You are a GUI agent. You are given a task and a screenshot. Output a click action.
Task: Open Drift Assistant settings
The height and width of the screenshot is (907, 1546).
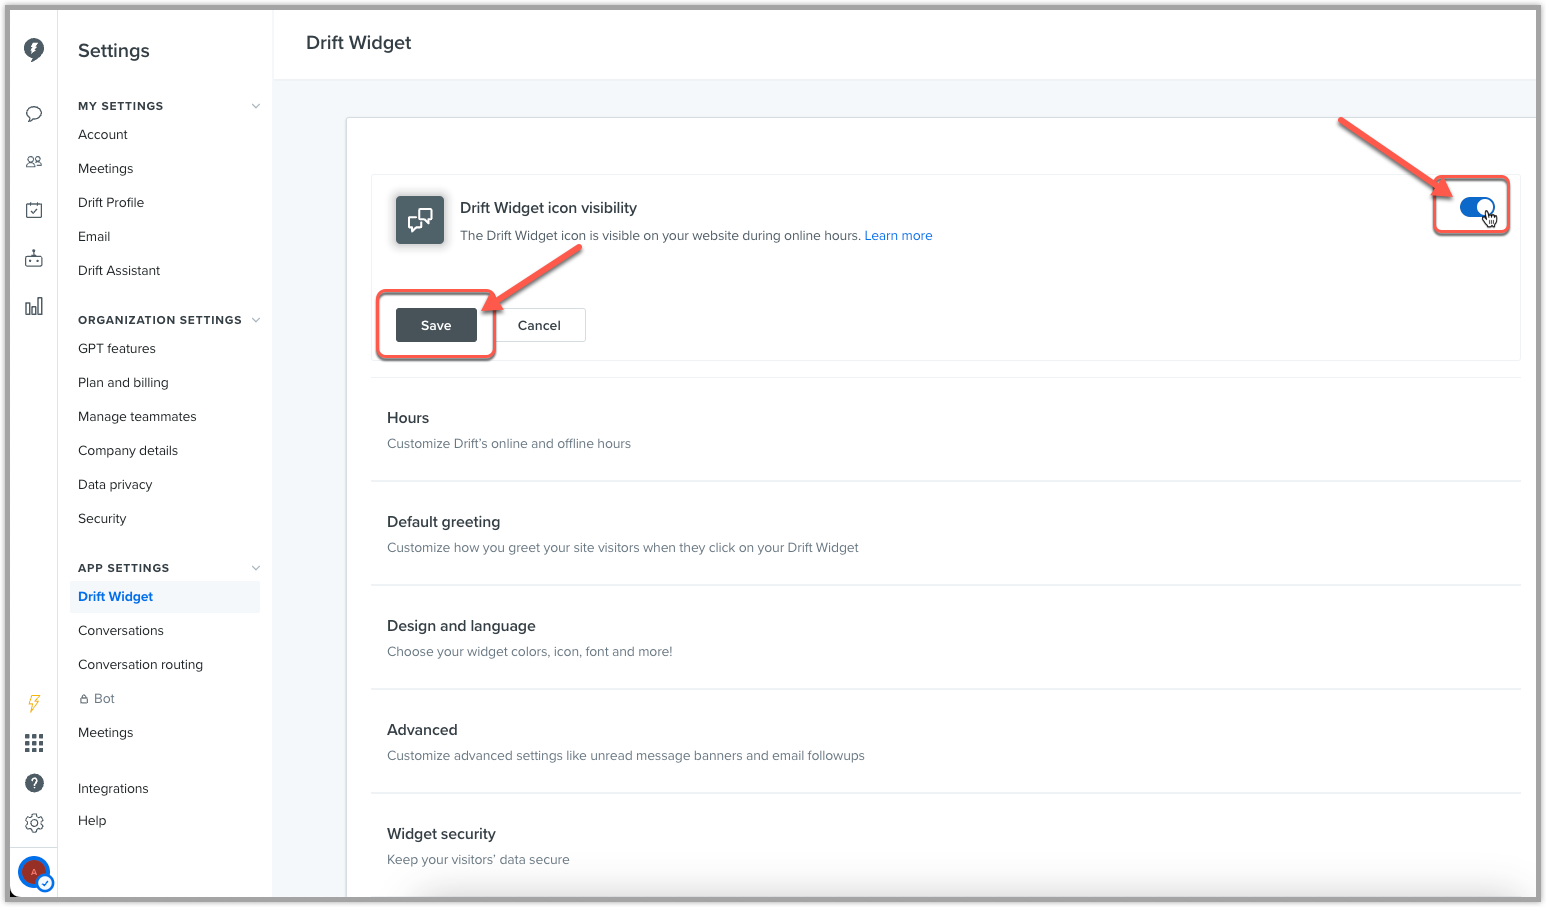119,271
